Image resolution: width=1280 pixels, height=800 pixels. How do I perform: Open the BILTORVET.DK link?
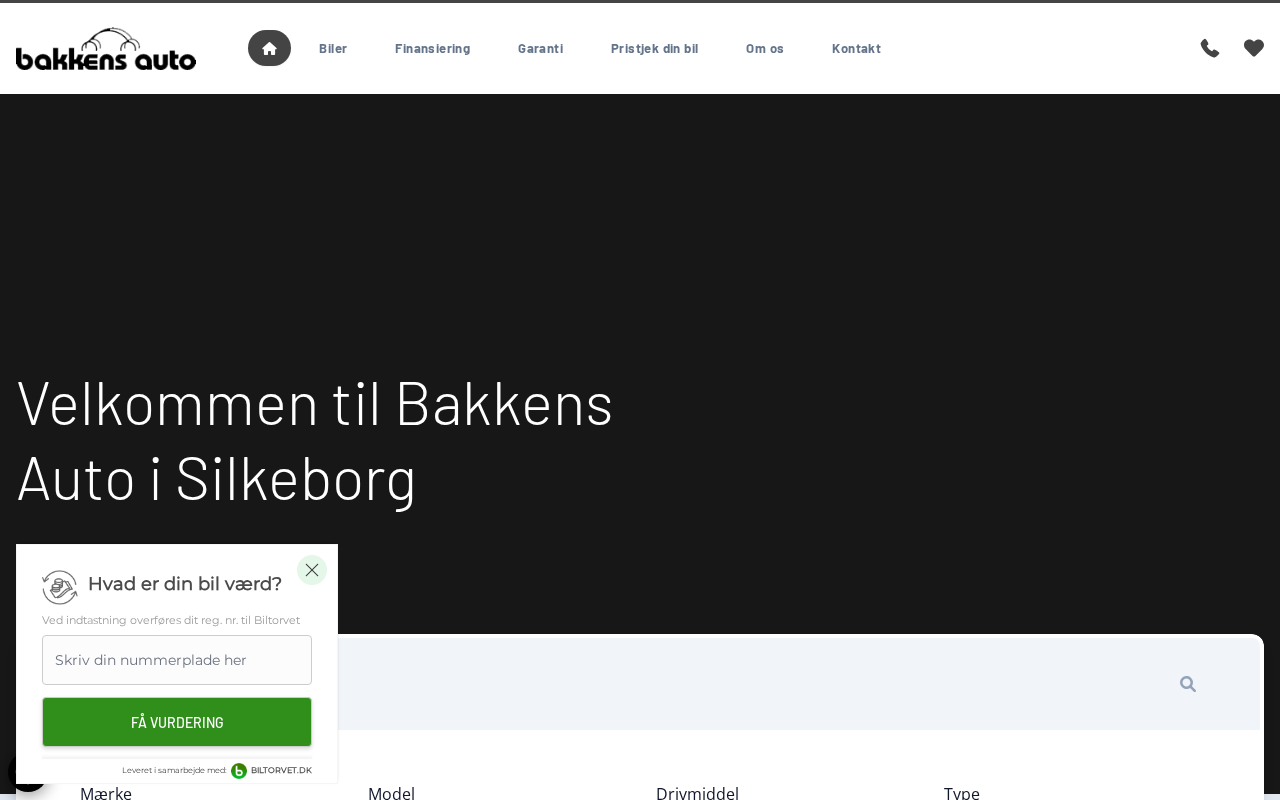tap(281, 771)
